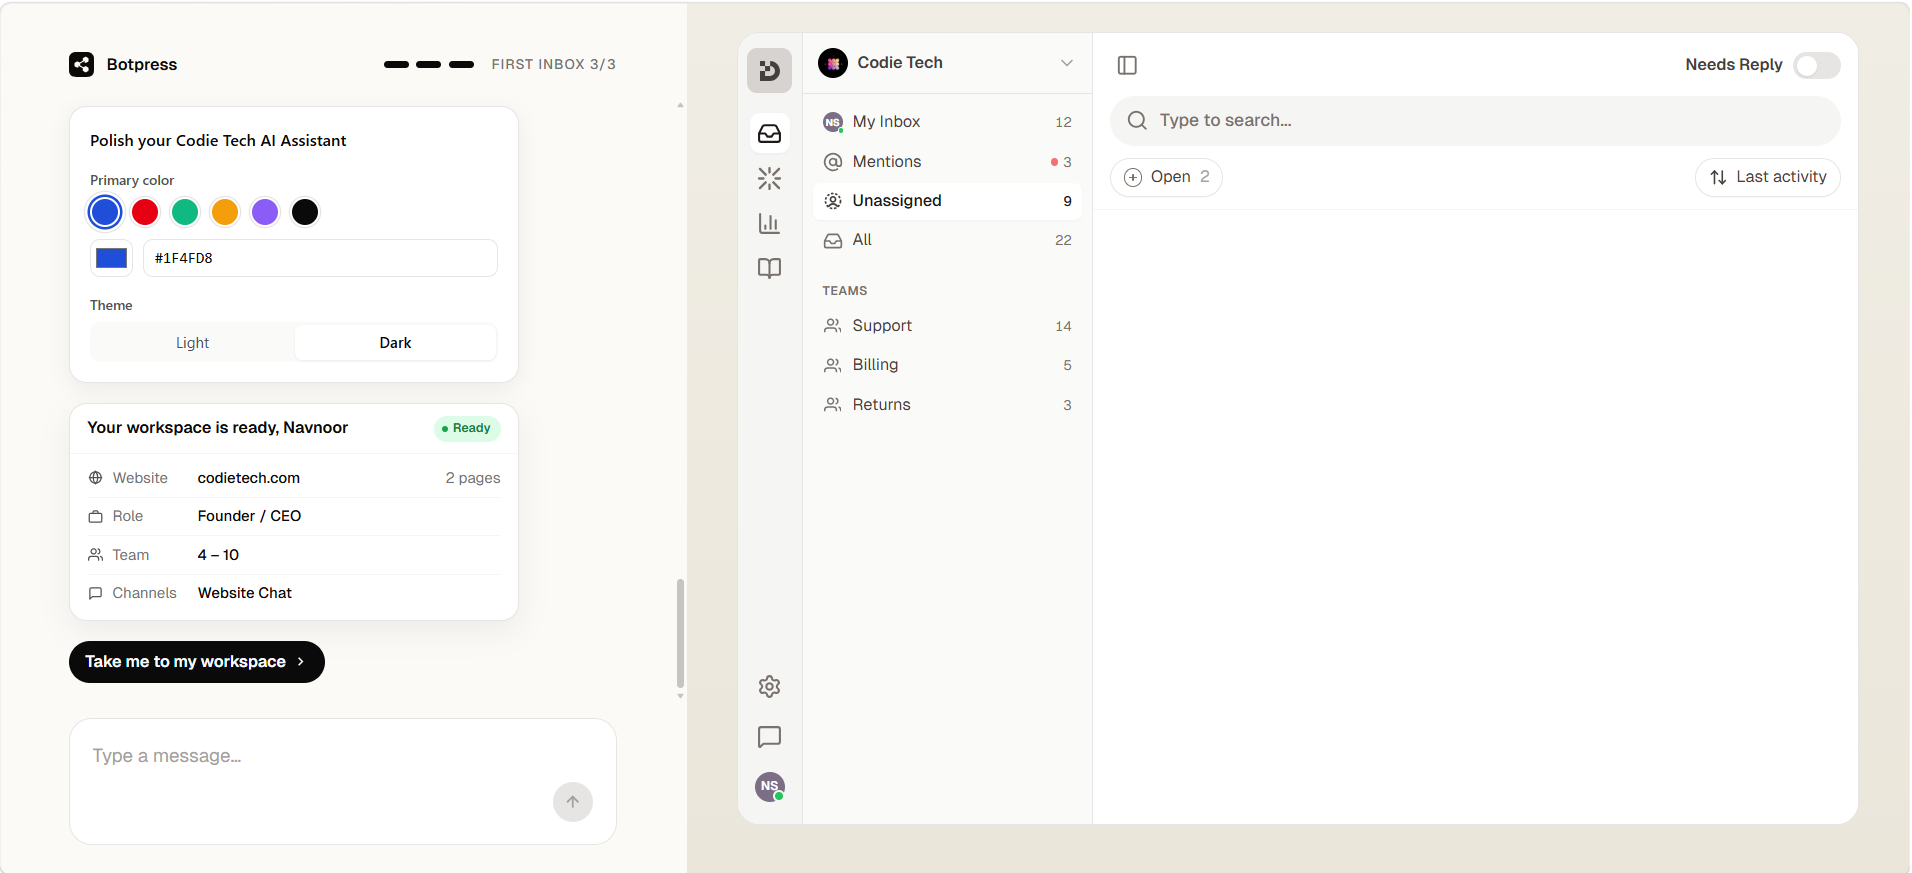Pick the blue primary color swatch

(x=105, y=212)
